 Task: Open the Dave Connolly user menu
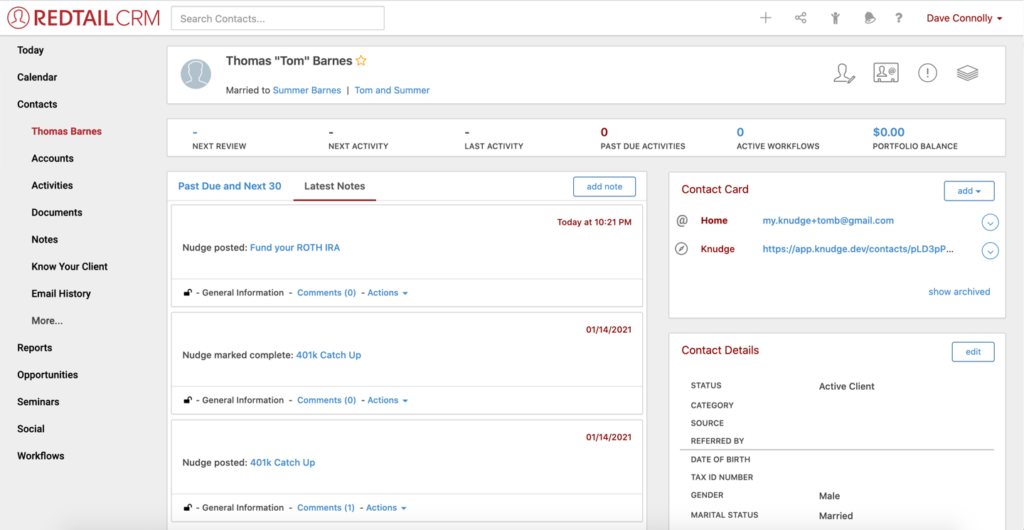pos(964,18)
